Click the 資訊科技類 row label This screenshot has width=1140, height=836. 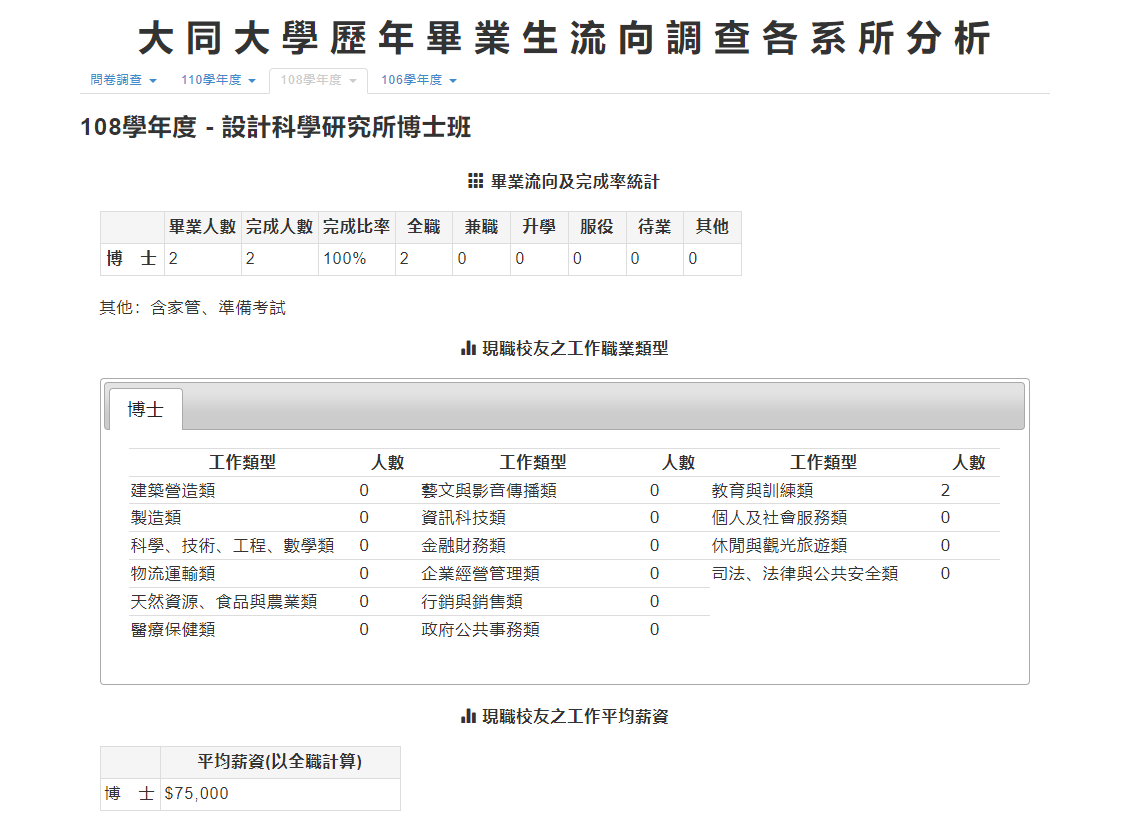pos(463,518)
